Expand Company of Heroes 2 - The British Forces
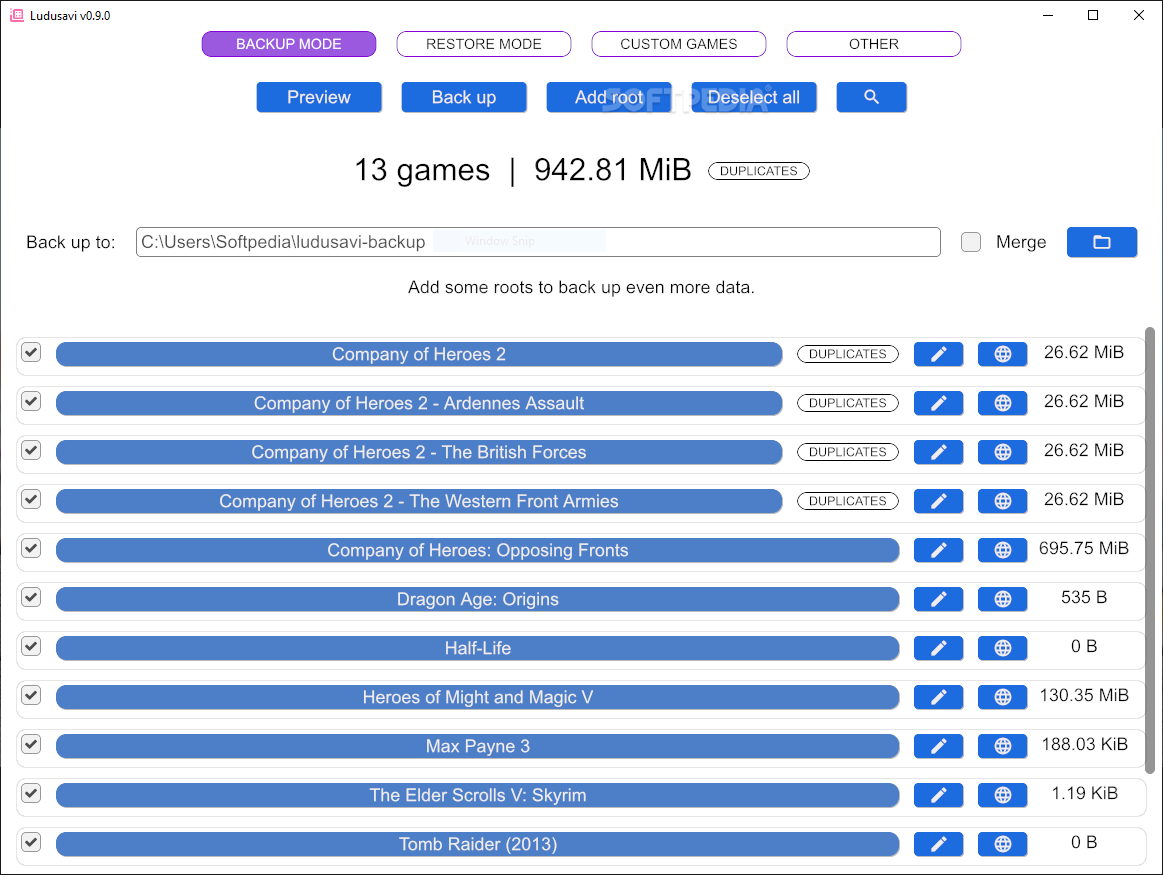 [419, 452]
